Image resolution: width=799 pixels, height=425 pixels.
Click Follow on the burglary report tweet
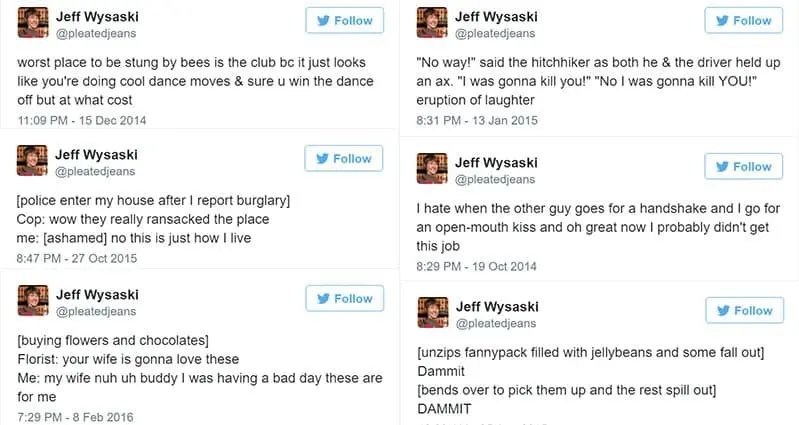tap(343, 158)
